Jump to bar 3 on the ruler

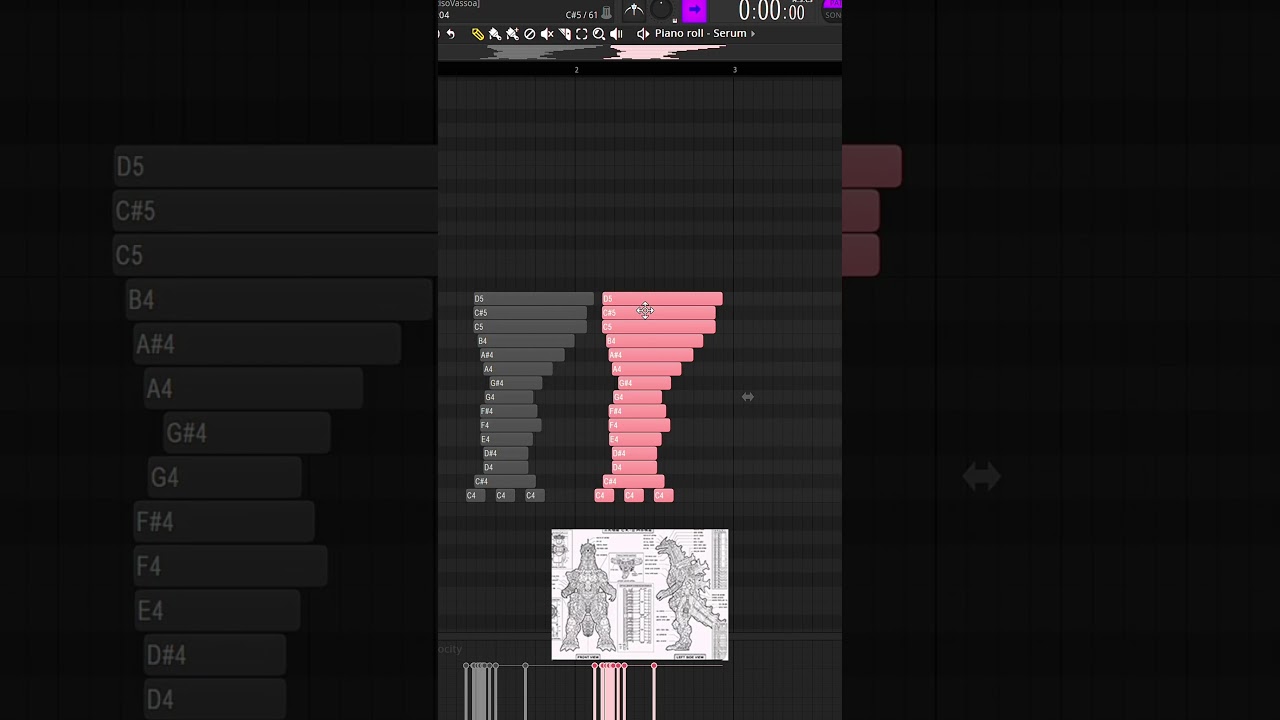pyautogui.click(x=734, y=70)
